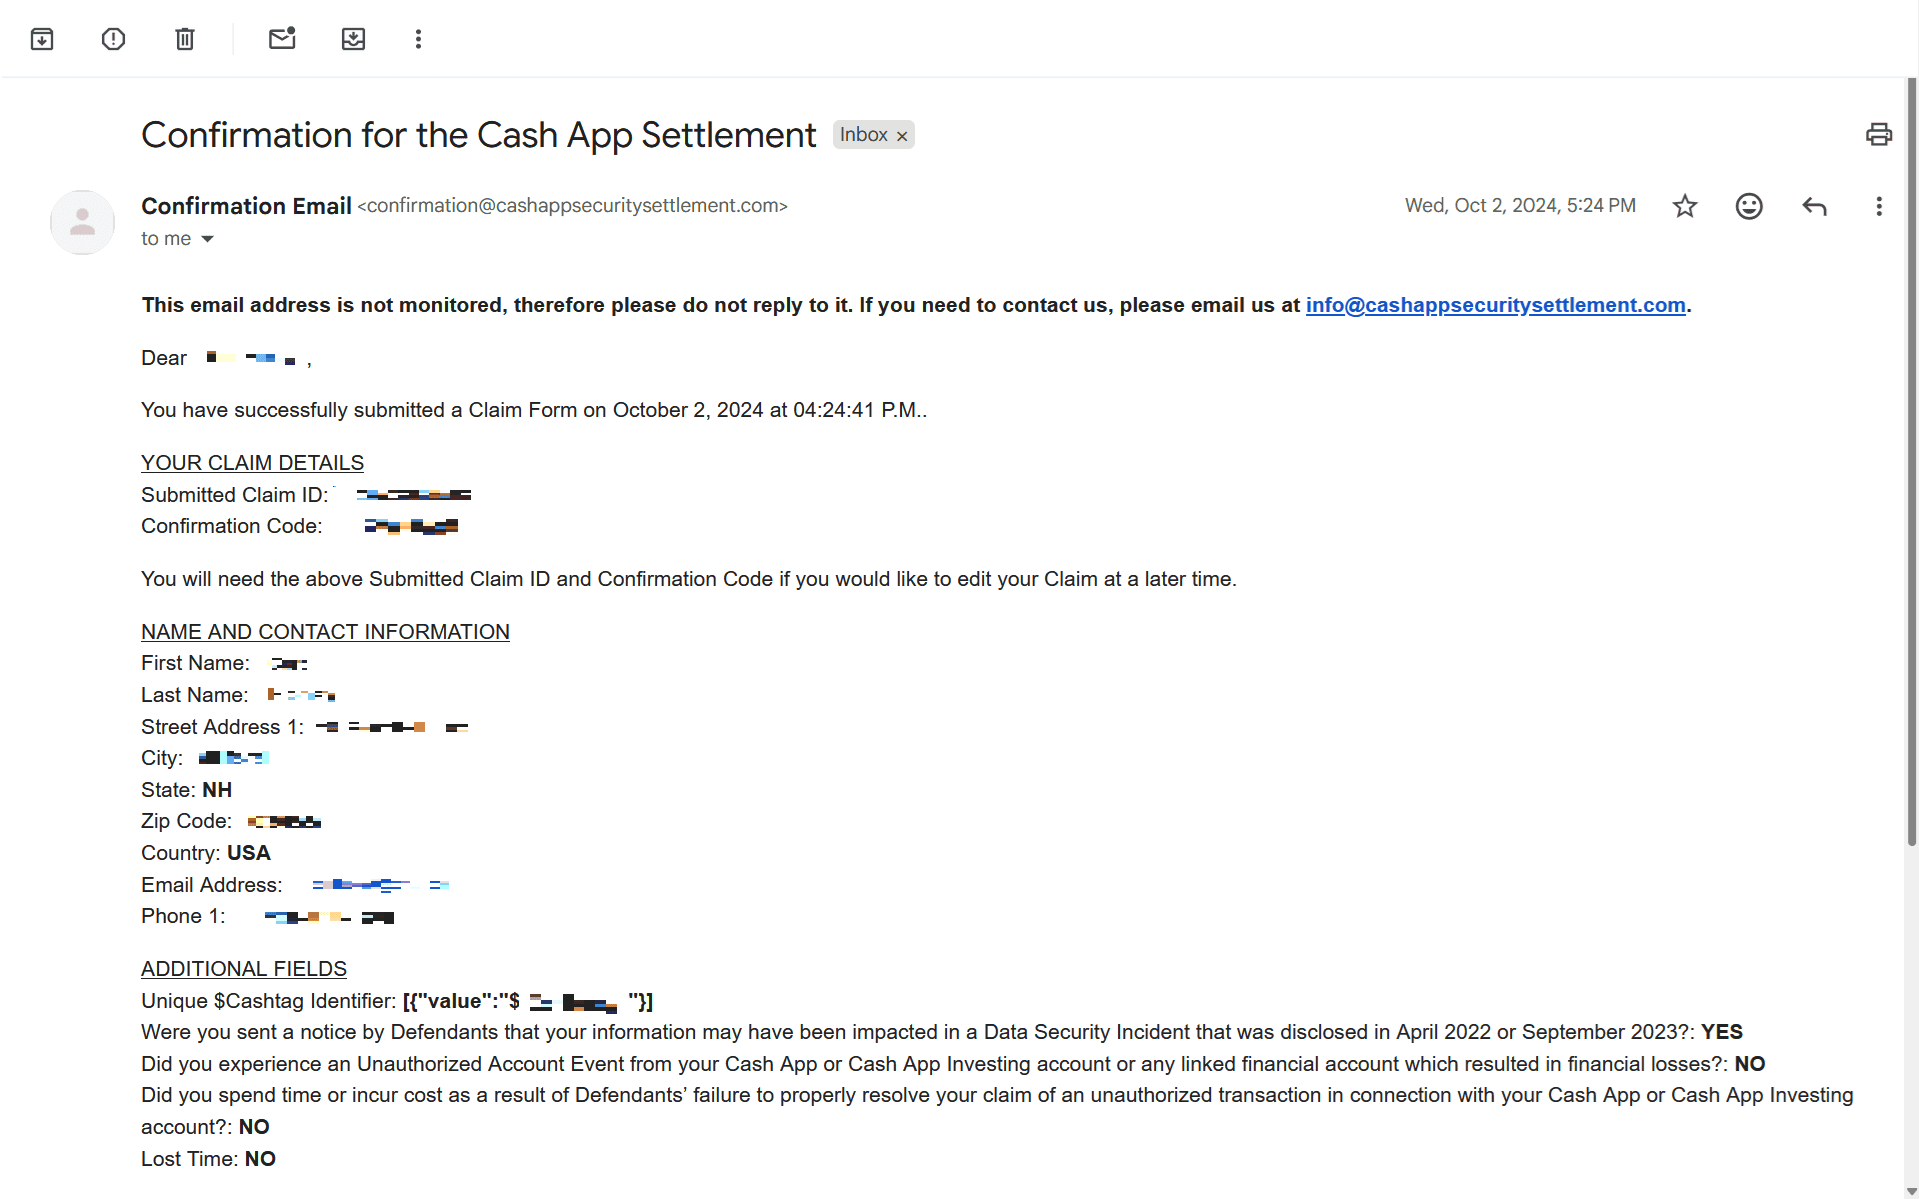Open the message's three-dot options menu
1919x1199 pixels.
(1878, 206)
